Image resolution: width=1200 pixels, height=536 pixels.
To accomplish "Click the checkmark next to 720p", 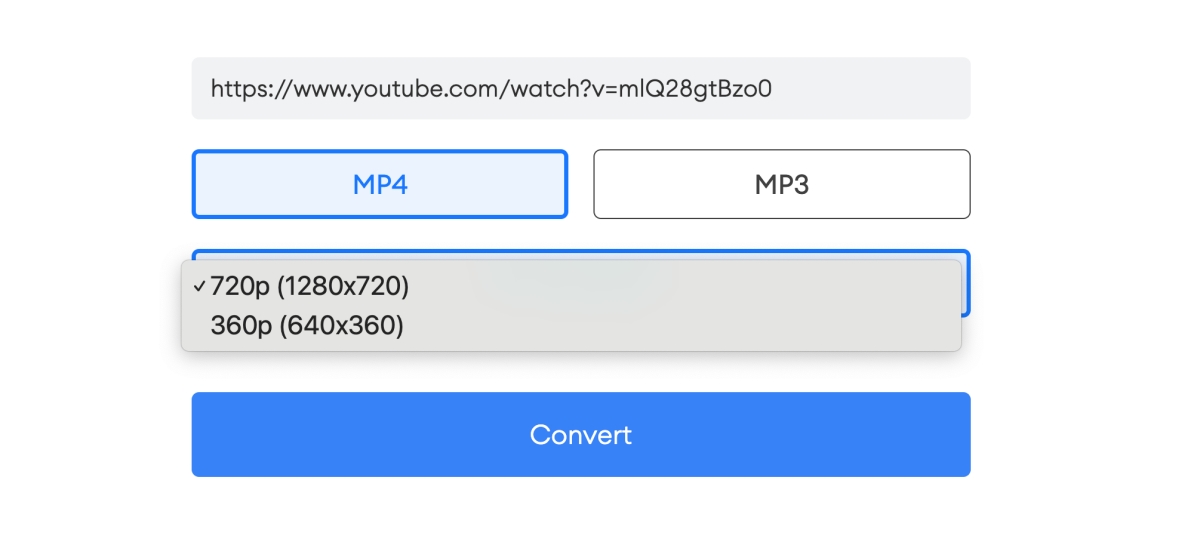I will (x=200, y=286).
